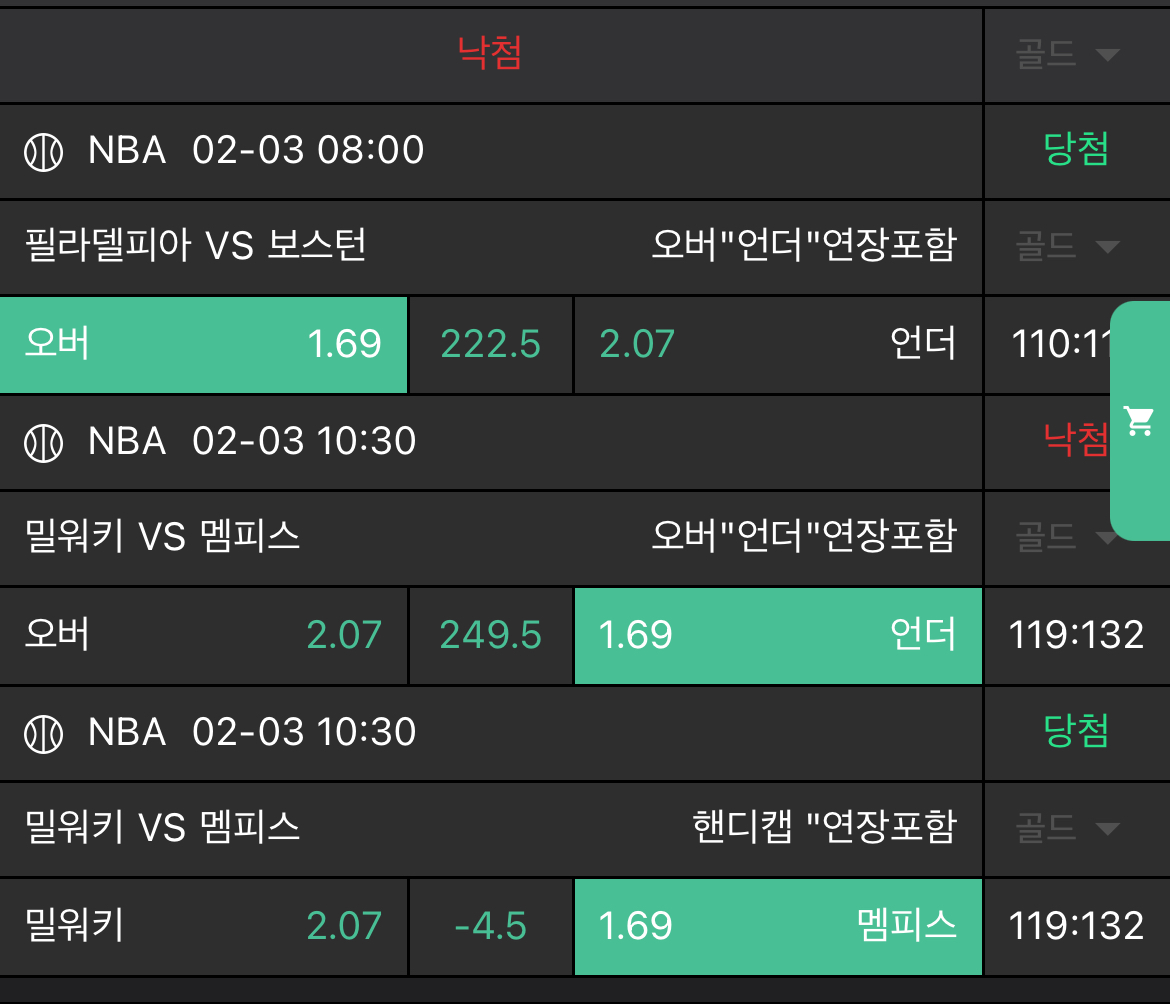The width and height of the screenshot is (1170, 1004).
Task: Click the basketball icon above the Milwaukee handicap bet
Action: 43,733
